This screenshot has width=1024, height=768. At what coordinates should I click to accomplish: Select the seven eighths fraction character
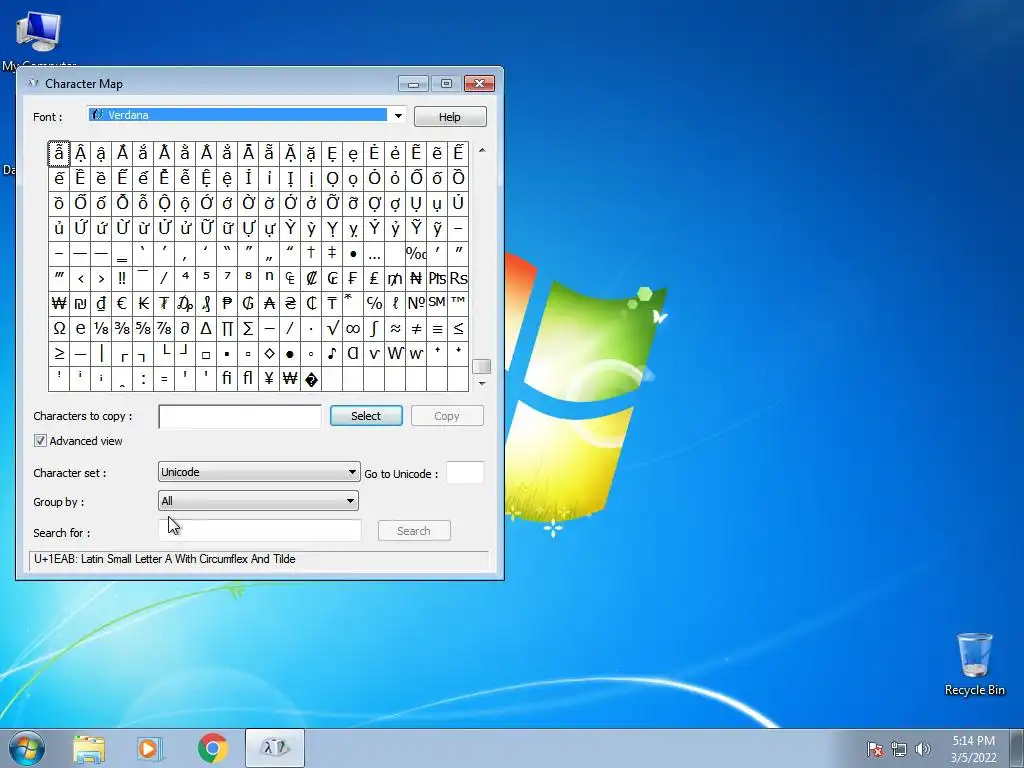[164, 328]
